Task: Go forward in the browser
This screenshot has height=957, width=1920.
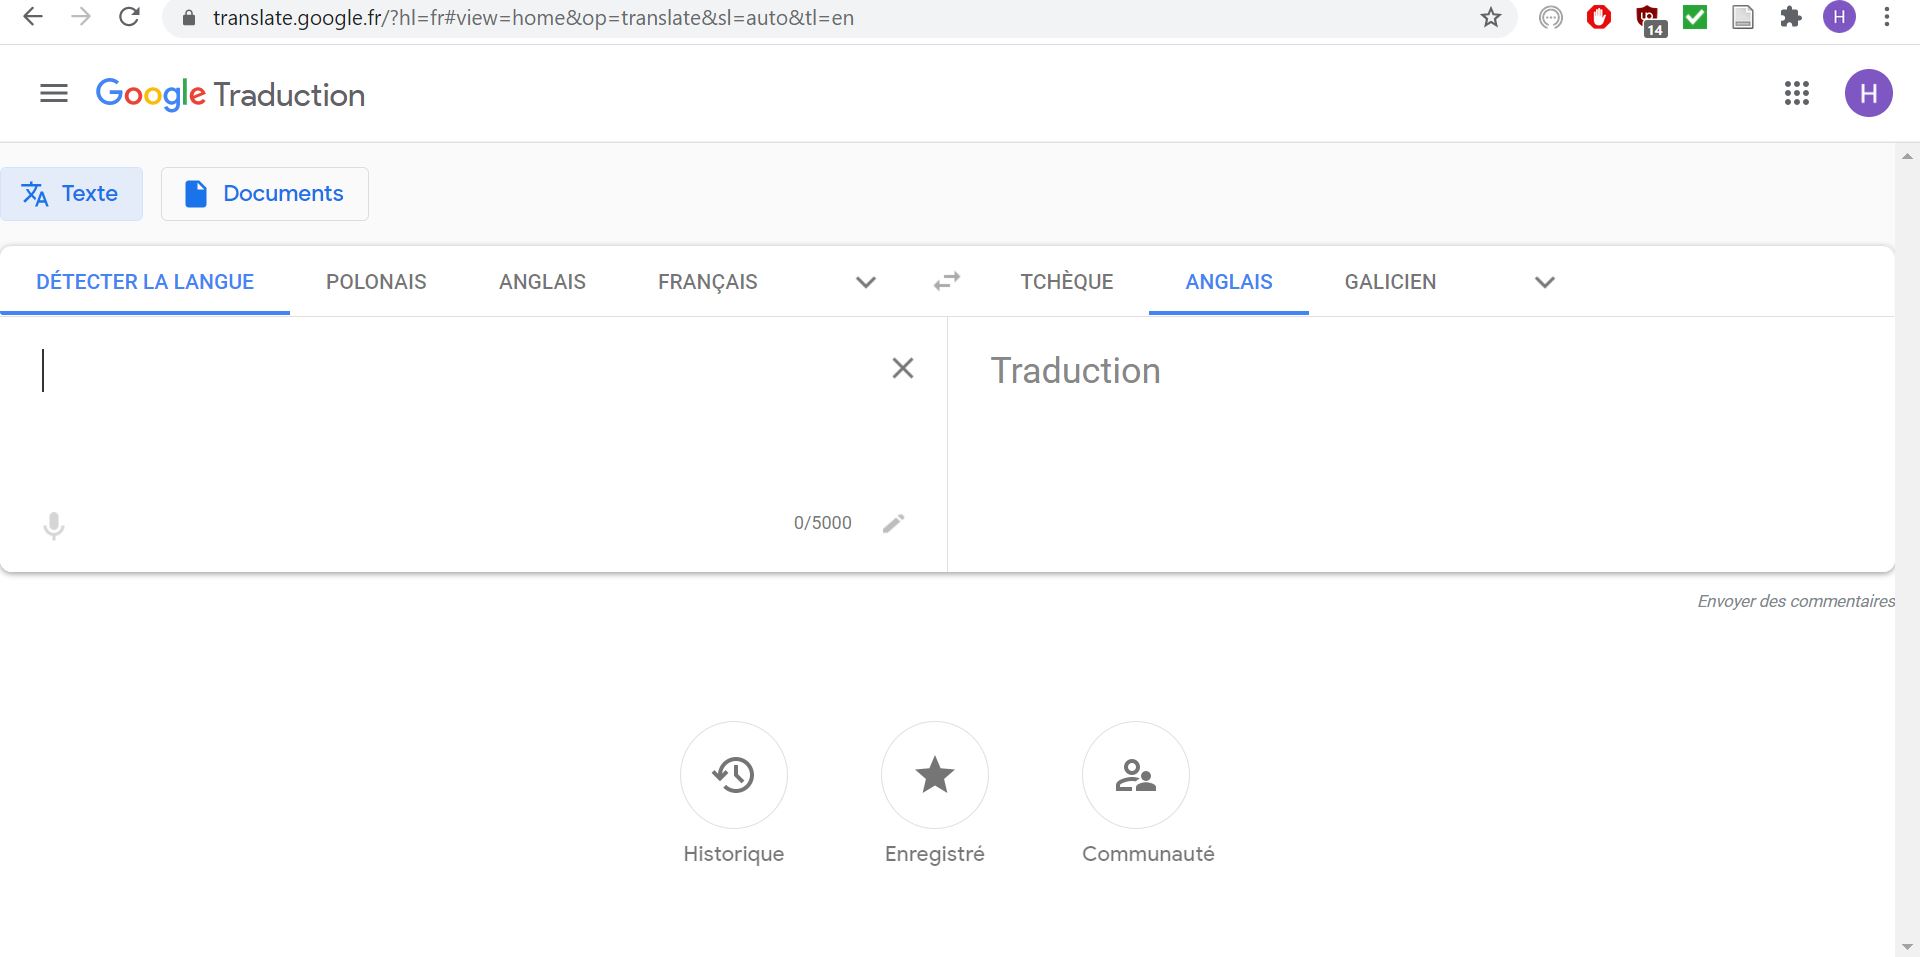Action: point(81,17)
